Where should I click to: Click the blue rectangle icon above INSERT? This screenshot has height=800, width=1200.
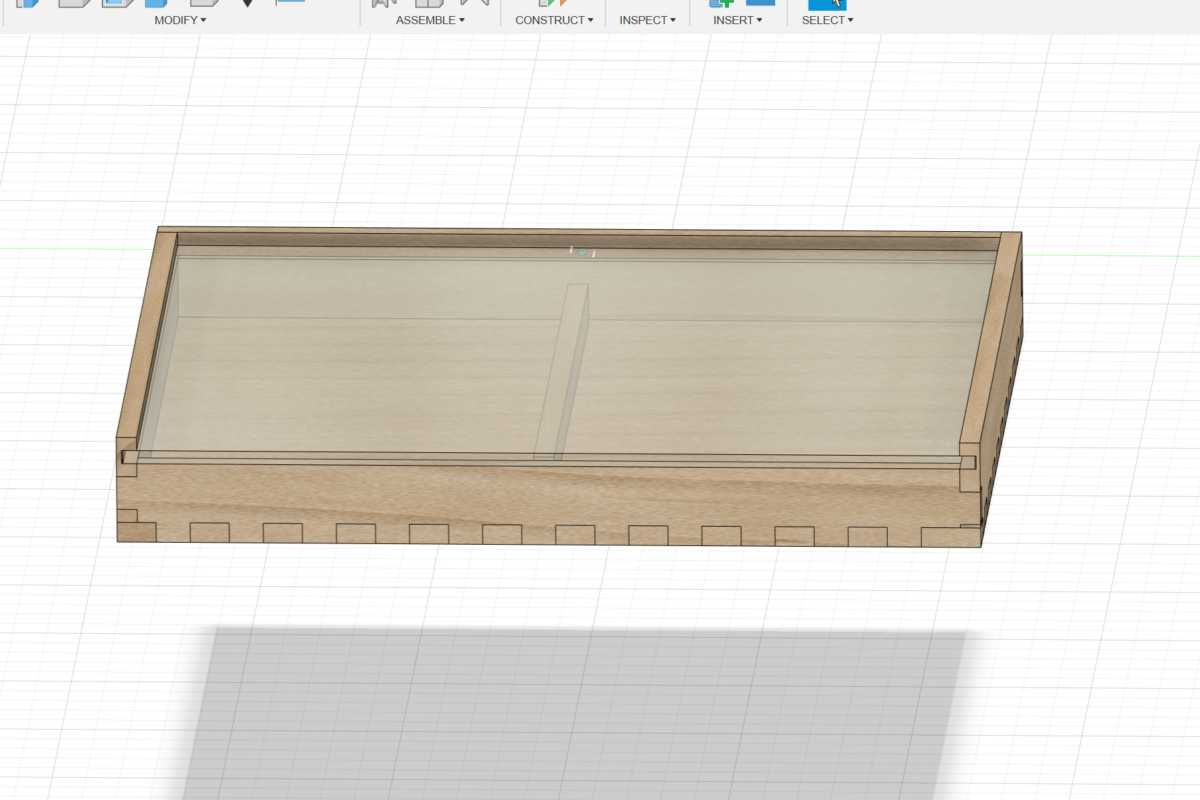point(760,3)
